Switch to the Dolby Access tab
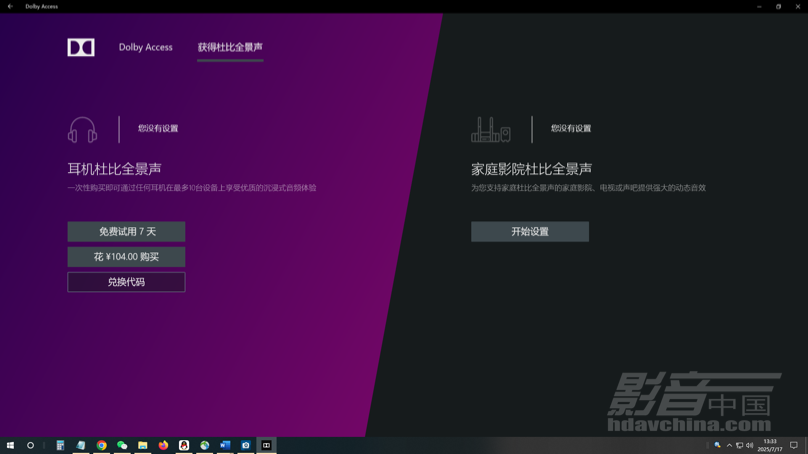808x454 pixels. (x=145, y=47)
